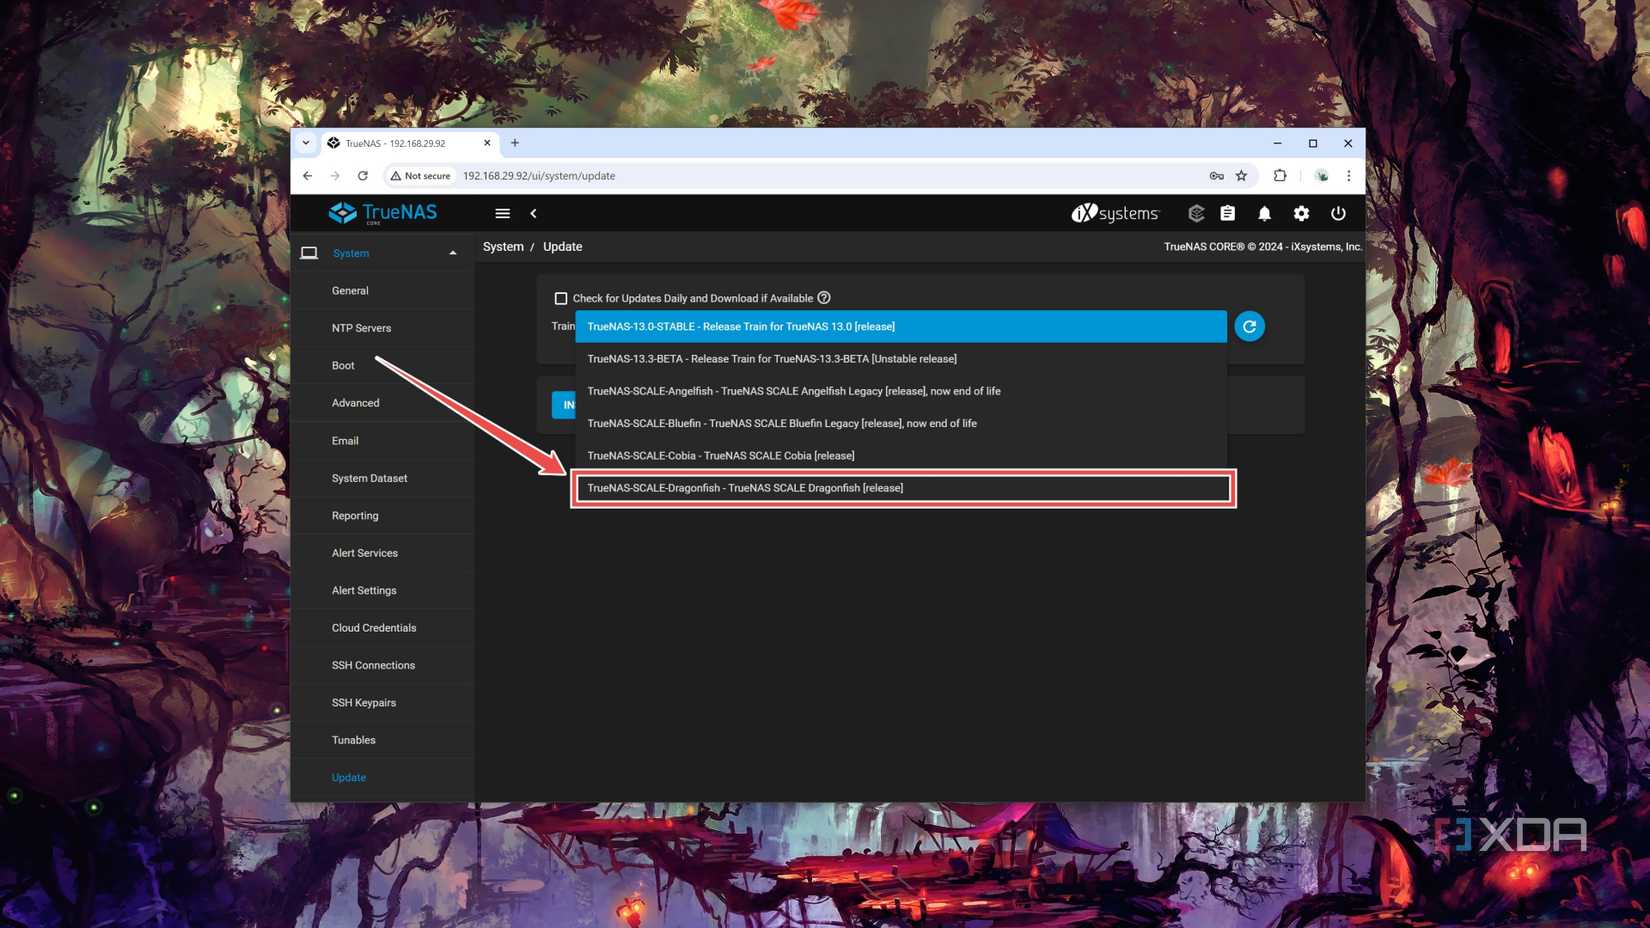Click the System breadcrumb link

[503, 246]
